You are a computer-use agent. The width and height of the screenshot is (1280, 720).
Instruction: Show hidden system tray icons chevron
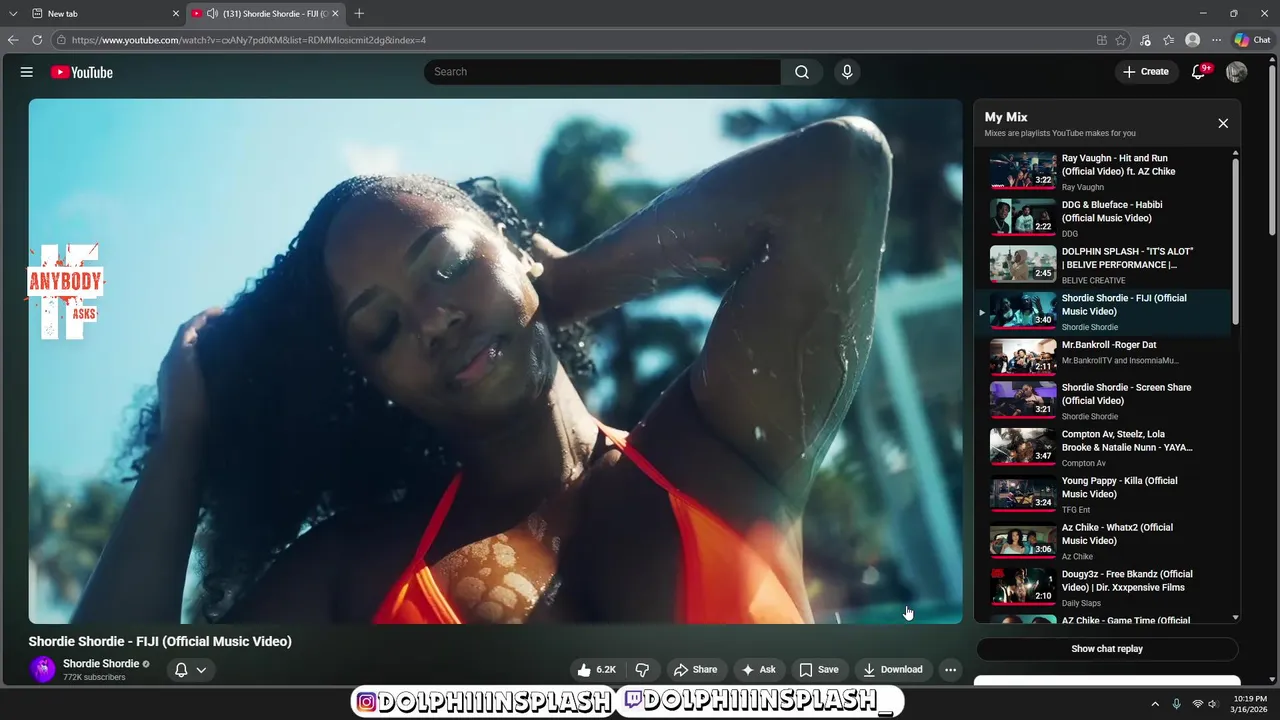pyautogui.click(x=1155, y=704)
